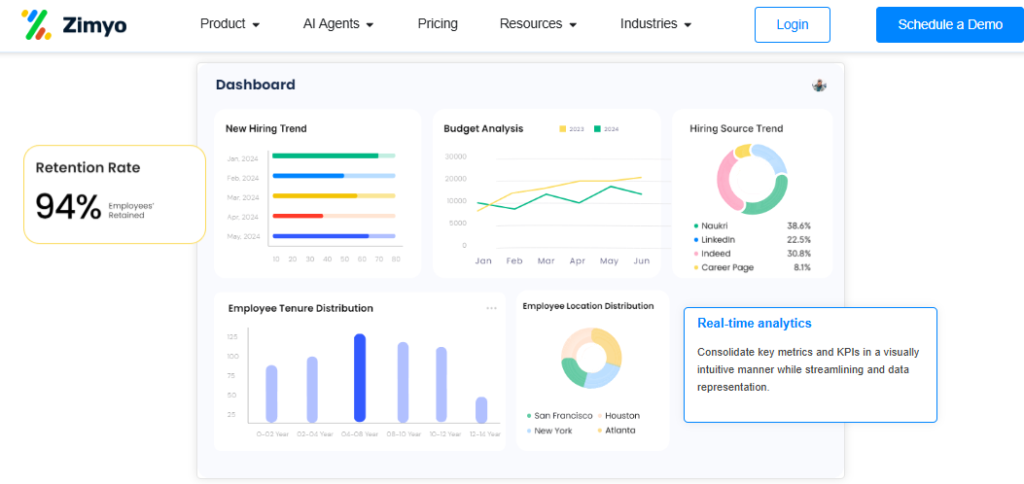Select the Jan, 2024 hiring bar

[x=334, y=155]
